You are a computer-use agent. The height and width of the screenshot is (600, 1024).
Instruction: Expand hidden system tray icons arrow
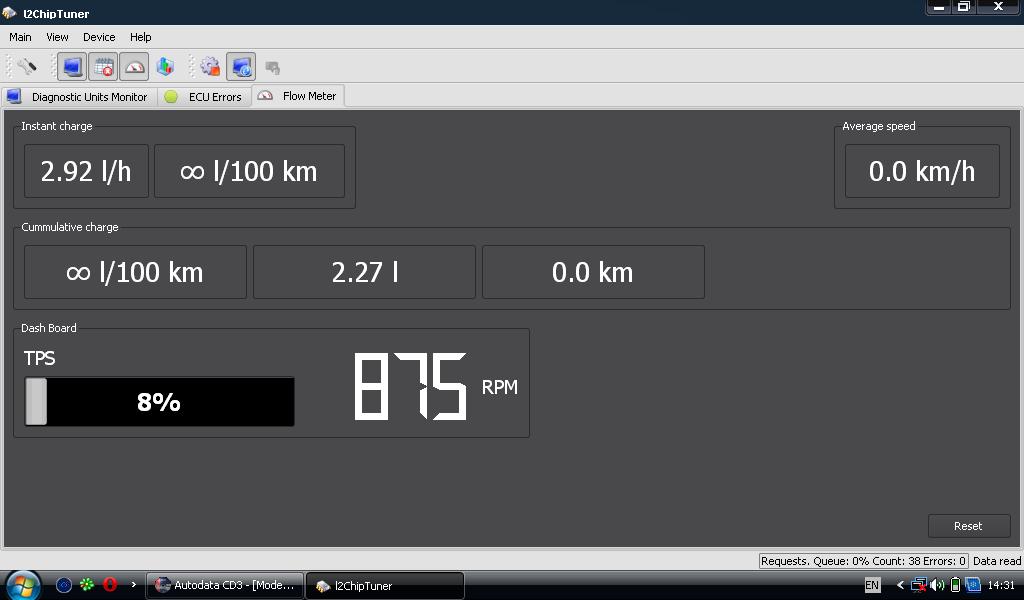pos(900,585)
